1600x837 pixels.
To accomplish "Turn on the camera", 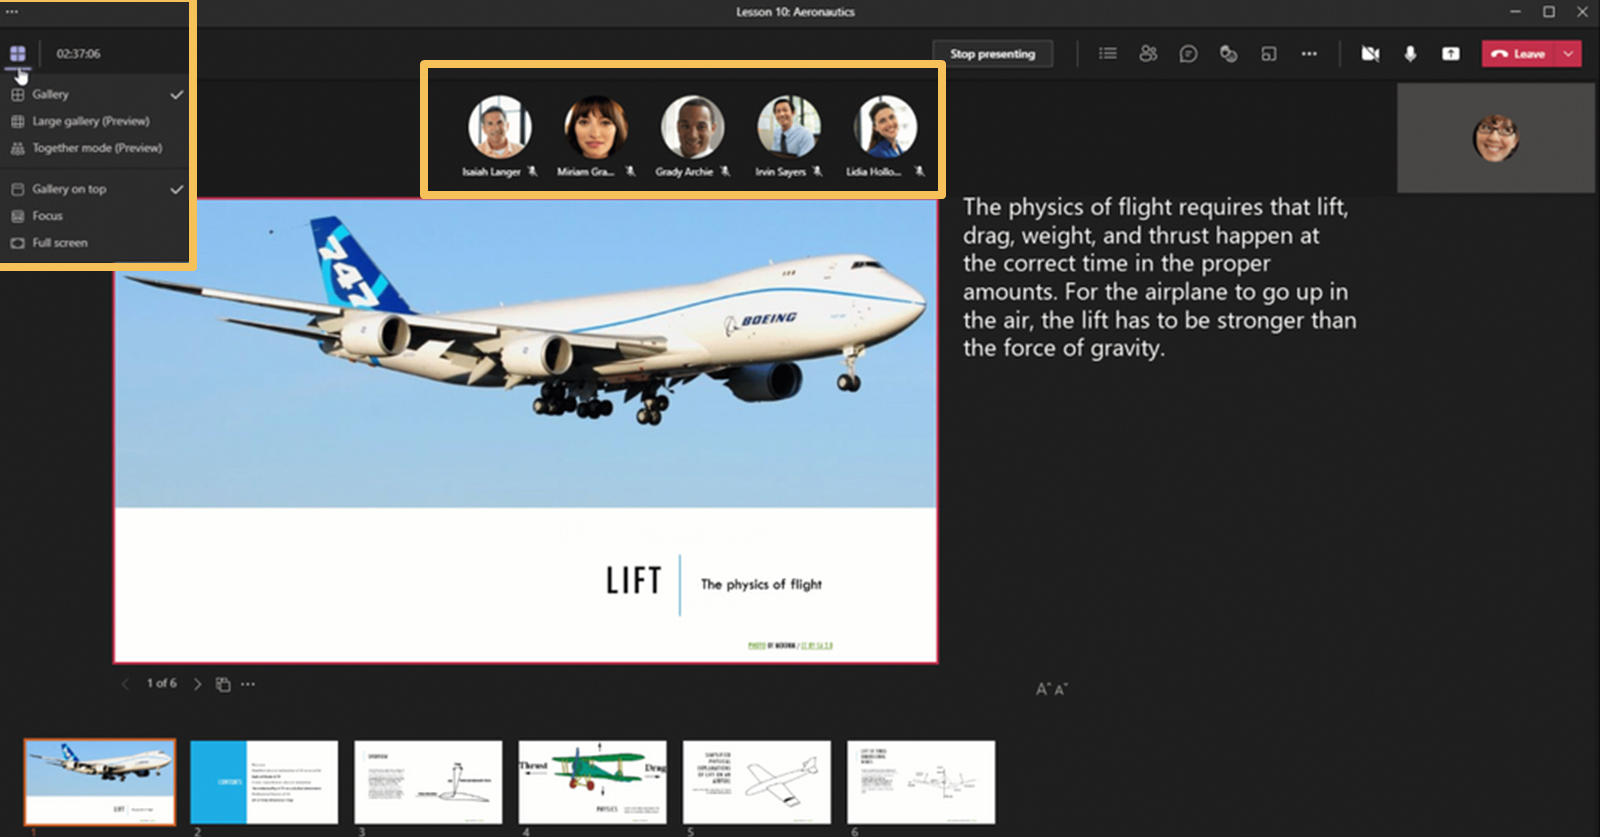I will 1370,54.
